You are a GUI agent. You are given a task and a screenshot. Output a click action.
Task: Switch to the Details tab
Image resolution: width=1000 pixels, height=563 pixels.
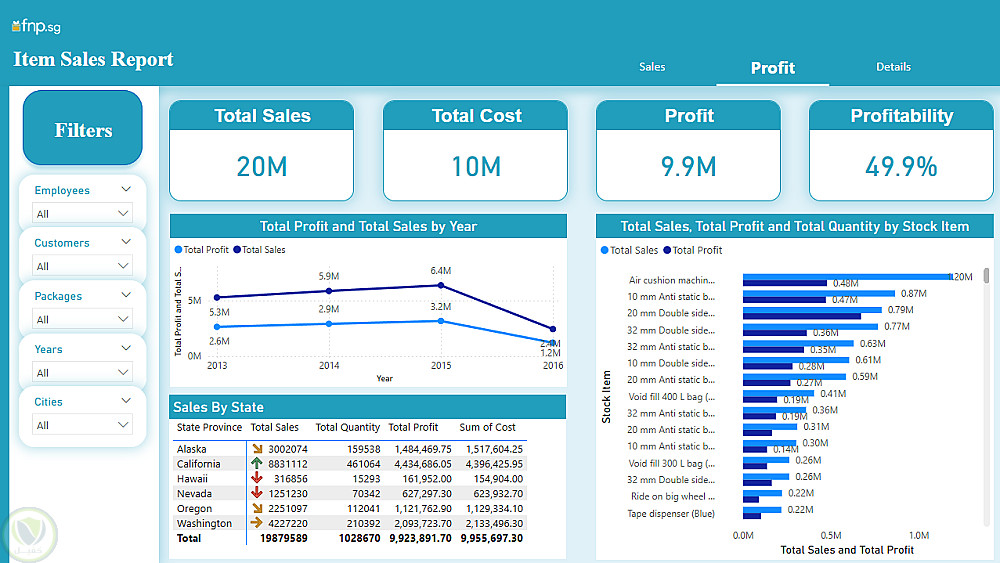tap(893, 67)
